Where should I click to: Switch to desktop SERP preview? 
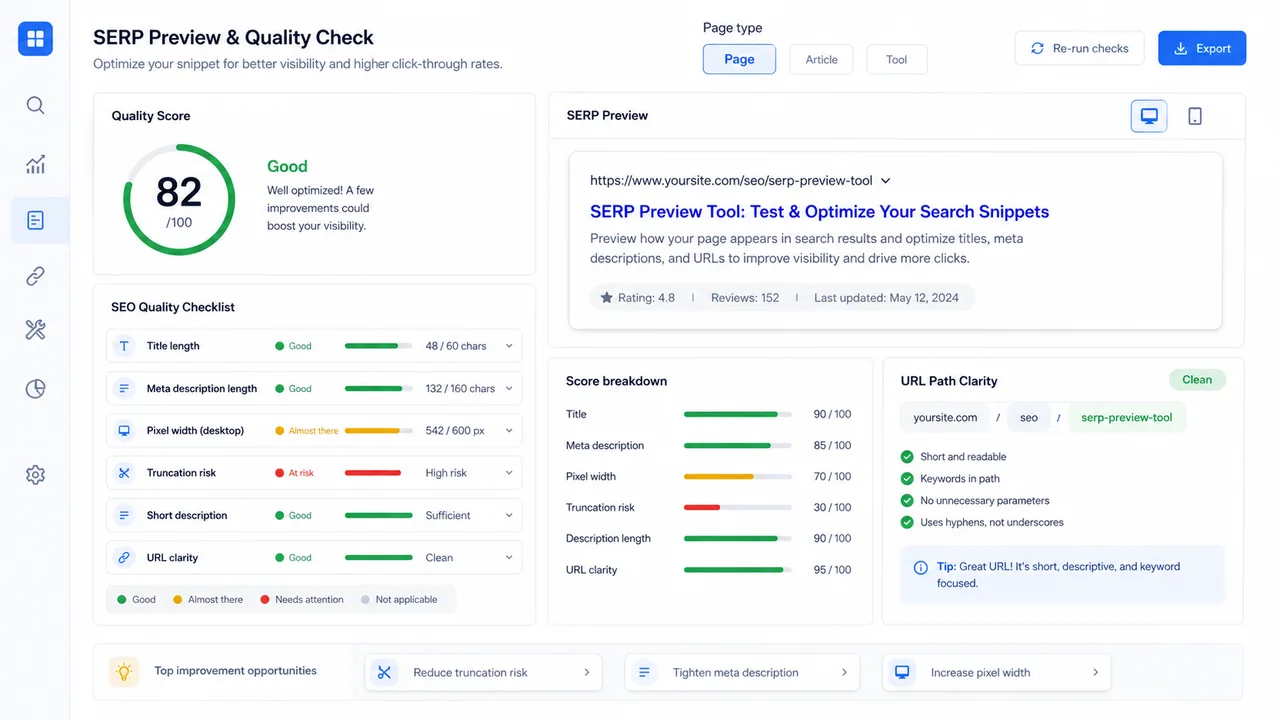click(1149, 116)
